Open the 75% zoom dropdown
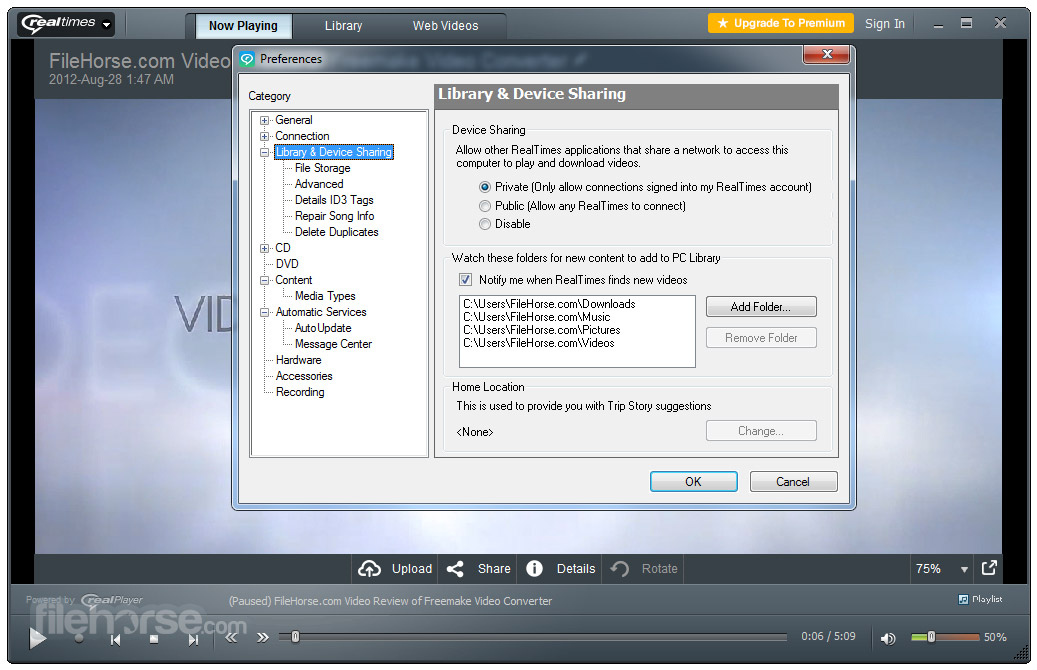Image resolution: width=1037 pixels, height=670 pixels. click(x=964, y=569)
